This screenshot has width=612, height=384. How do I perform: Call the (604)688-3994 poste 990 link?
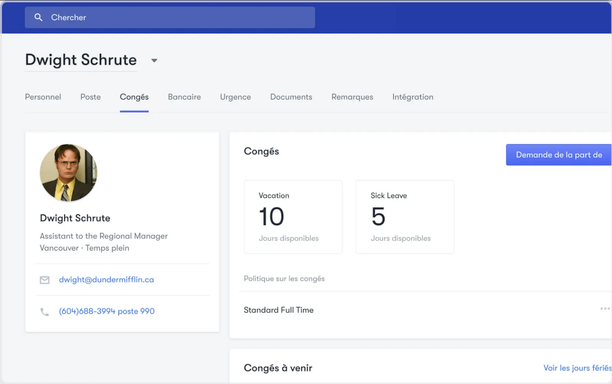107,311
